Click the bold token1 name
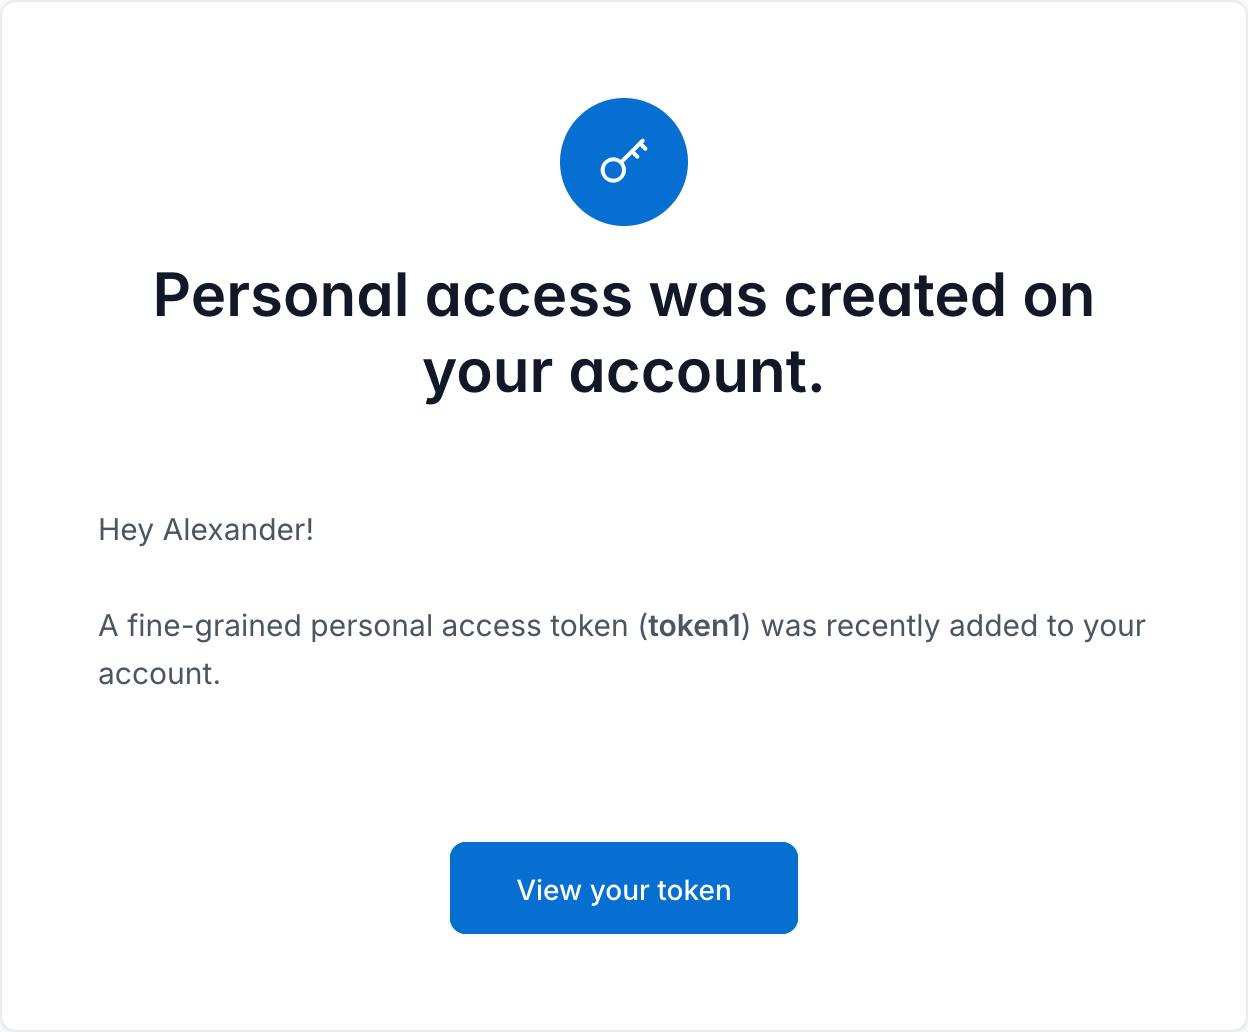 (x=694, y=626)
